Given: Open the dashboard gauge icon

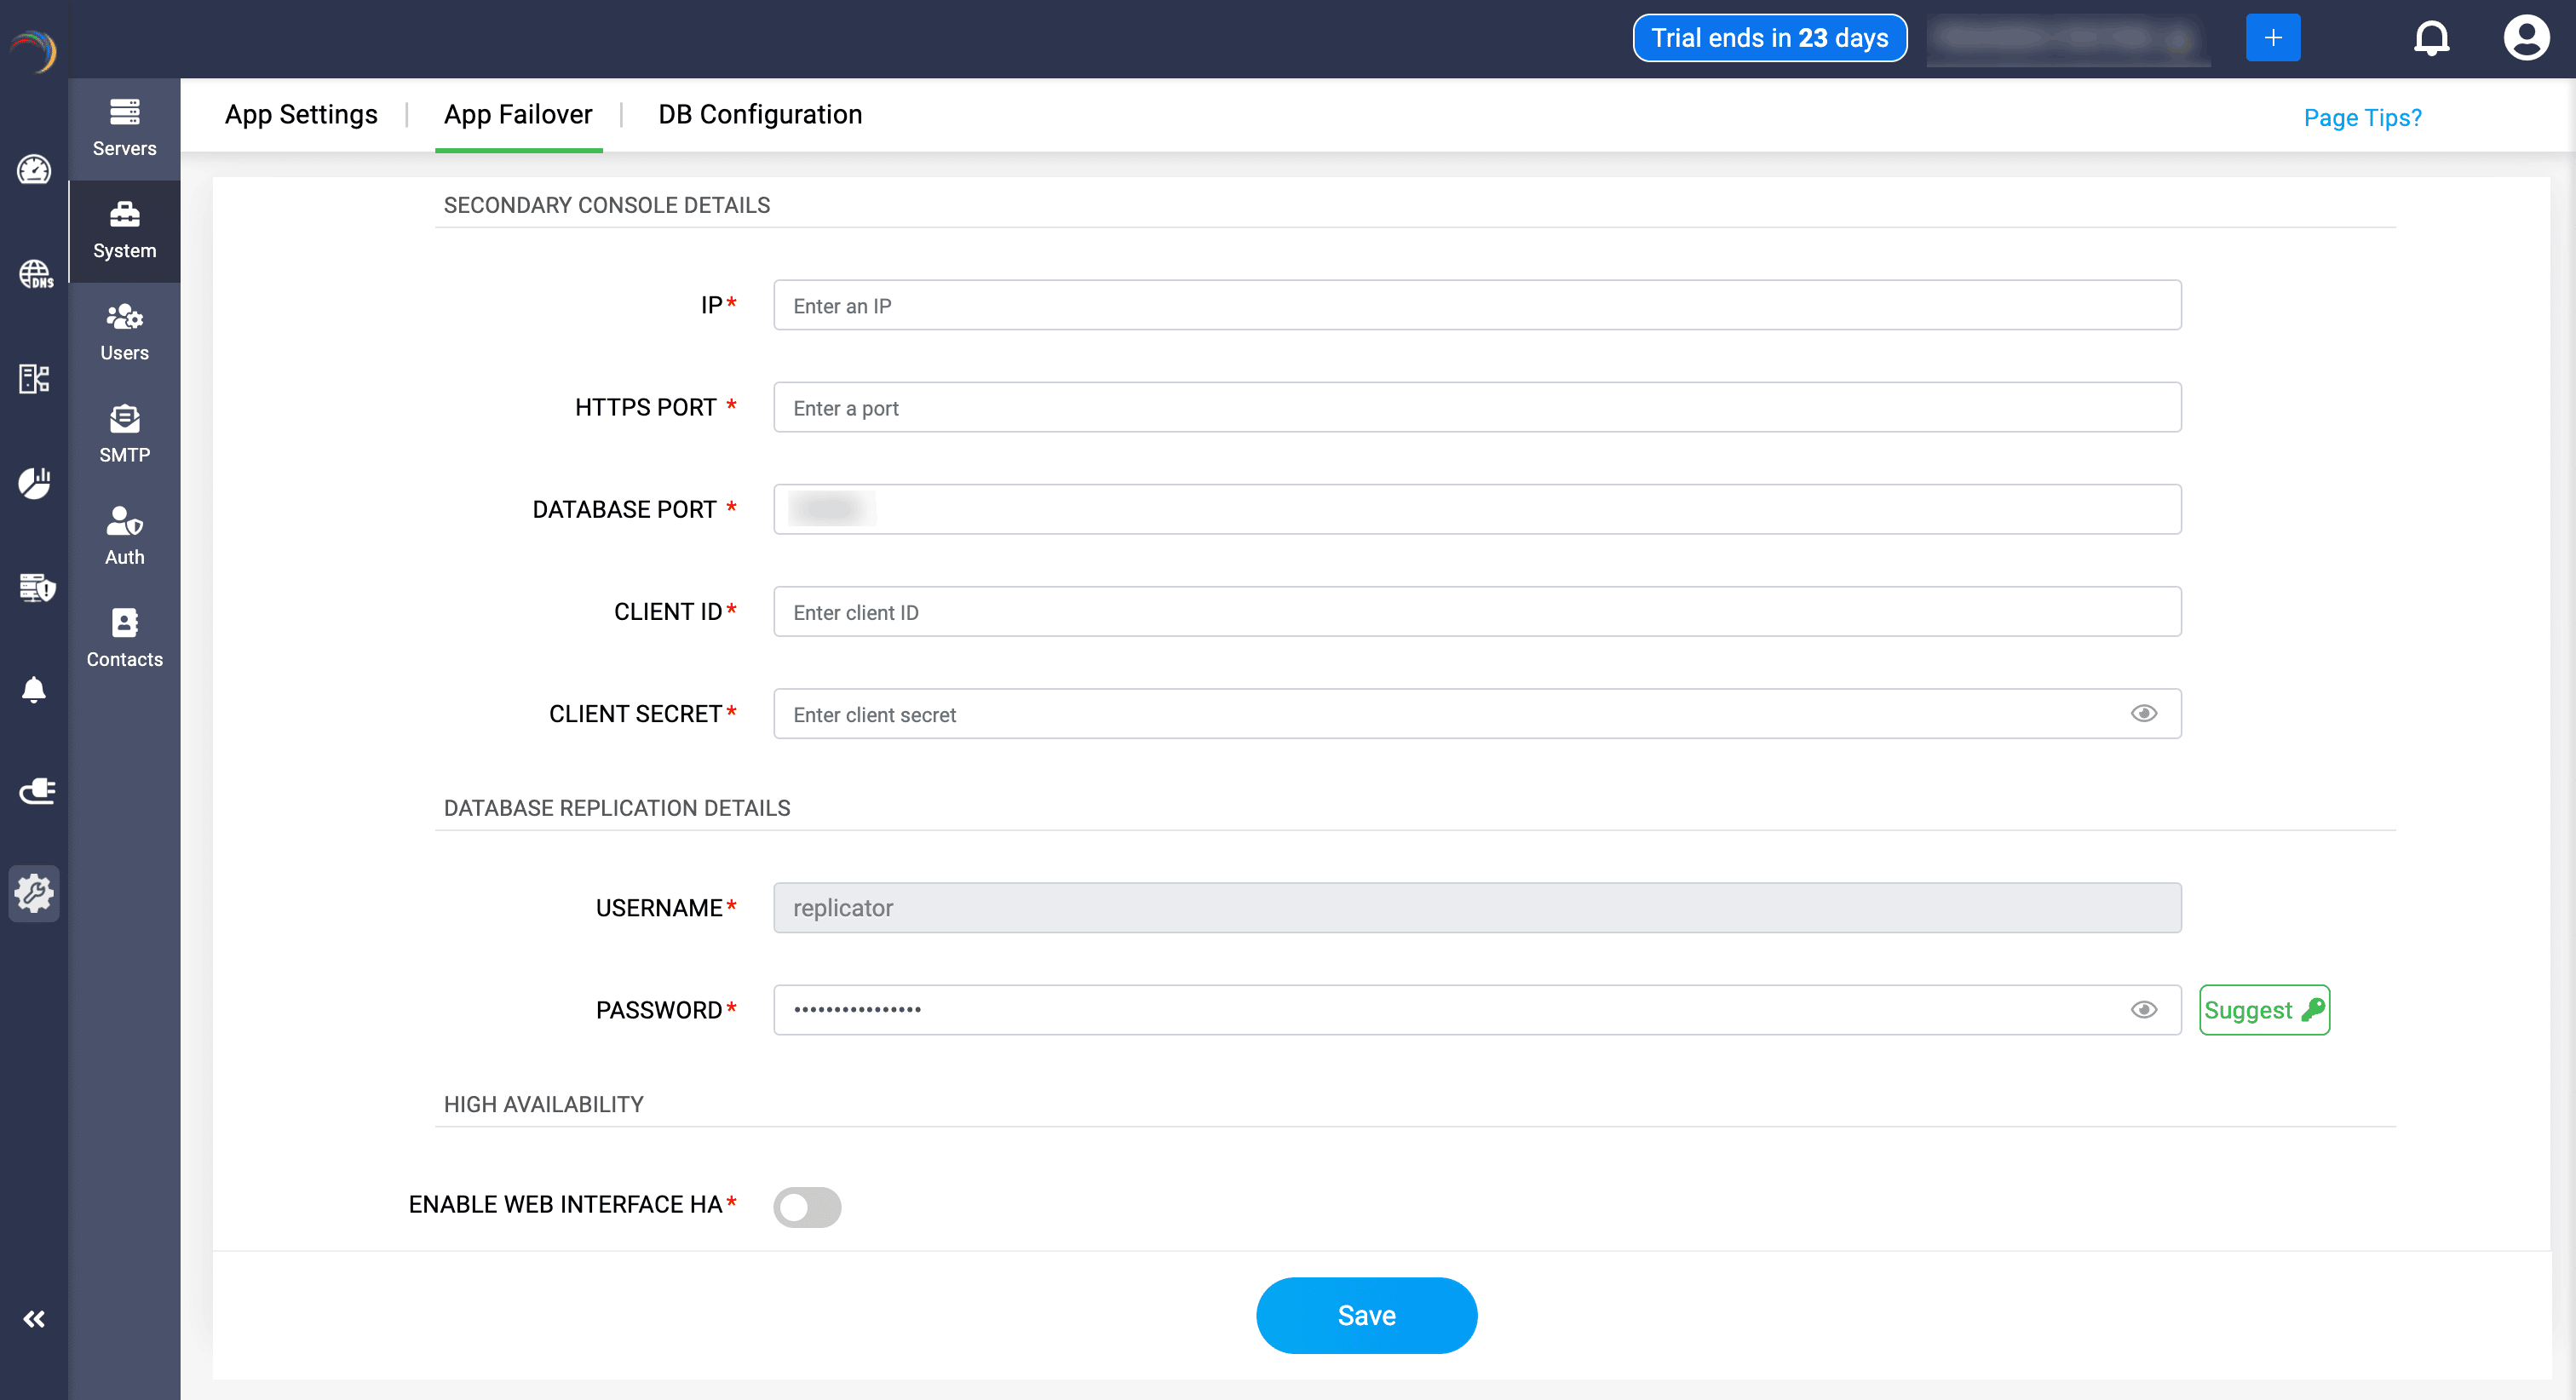Looking at the screenshot, I should [x=34, y=170].
